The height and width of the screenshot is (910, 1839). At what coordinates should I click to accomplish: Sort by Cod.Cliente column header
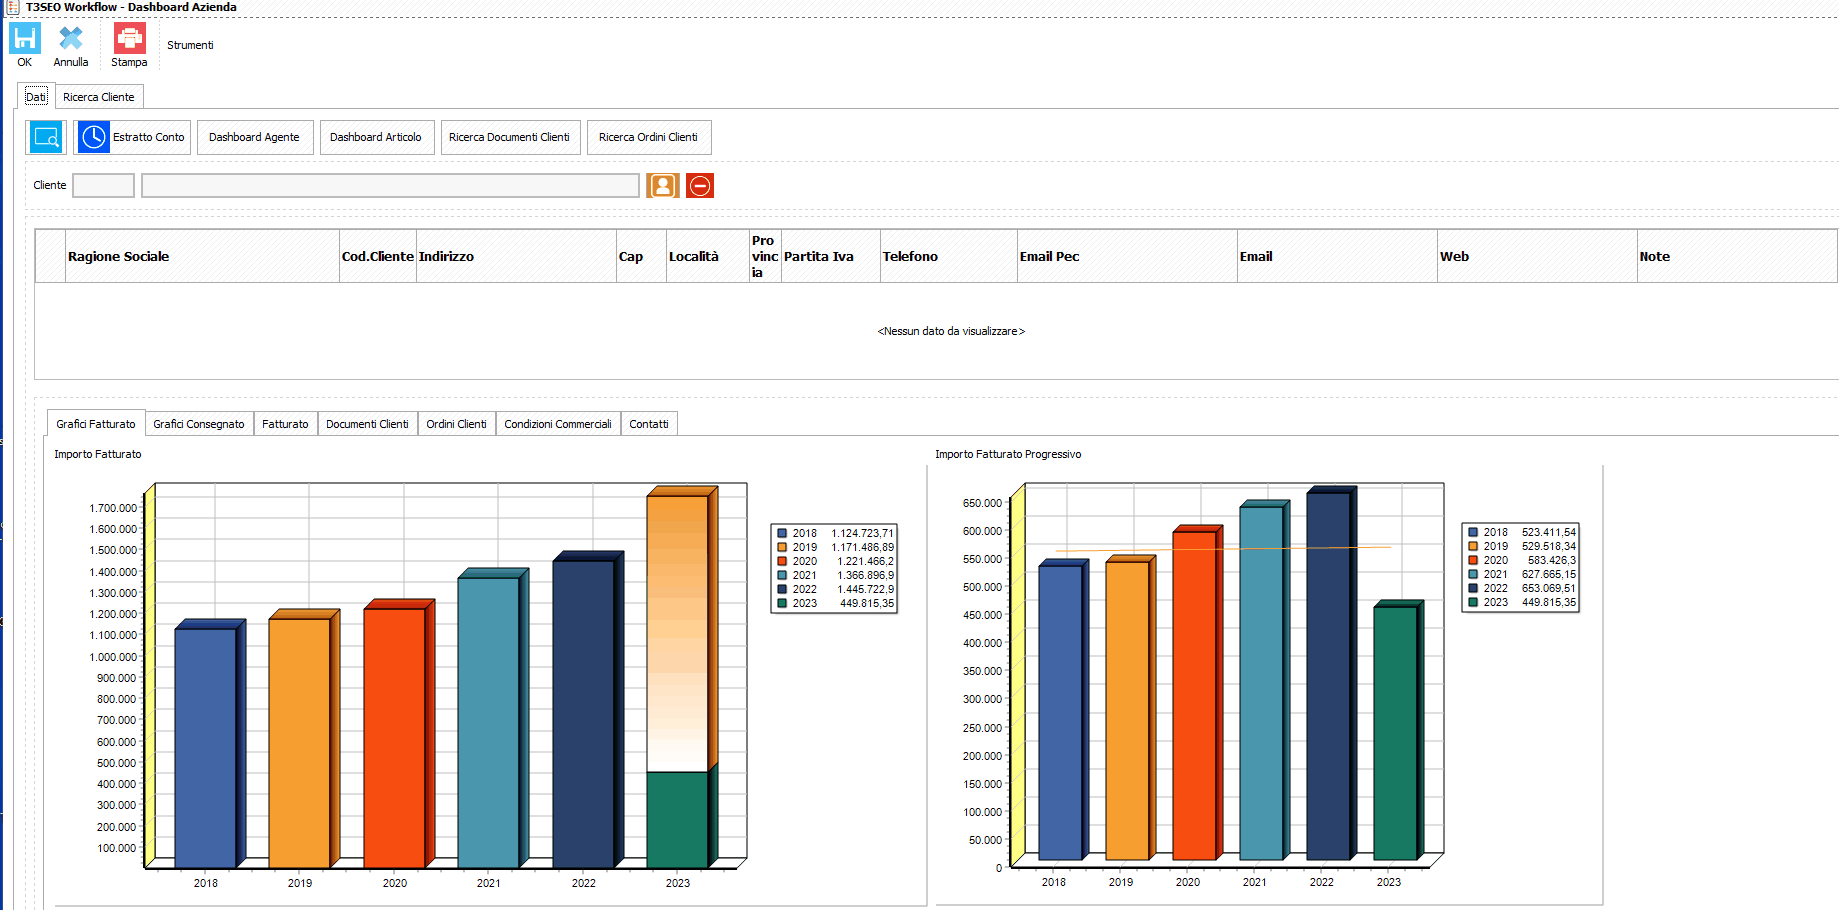click(x=378, y=256)
